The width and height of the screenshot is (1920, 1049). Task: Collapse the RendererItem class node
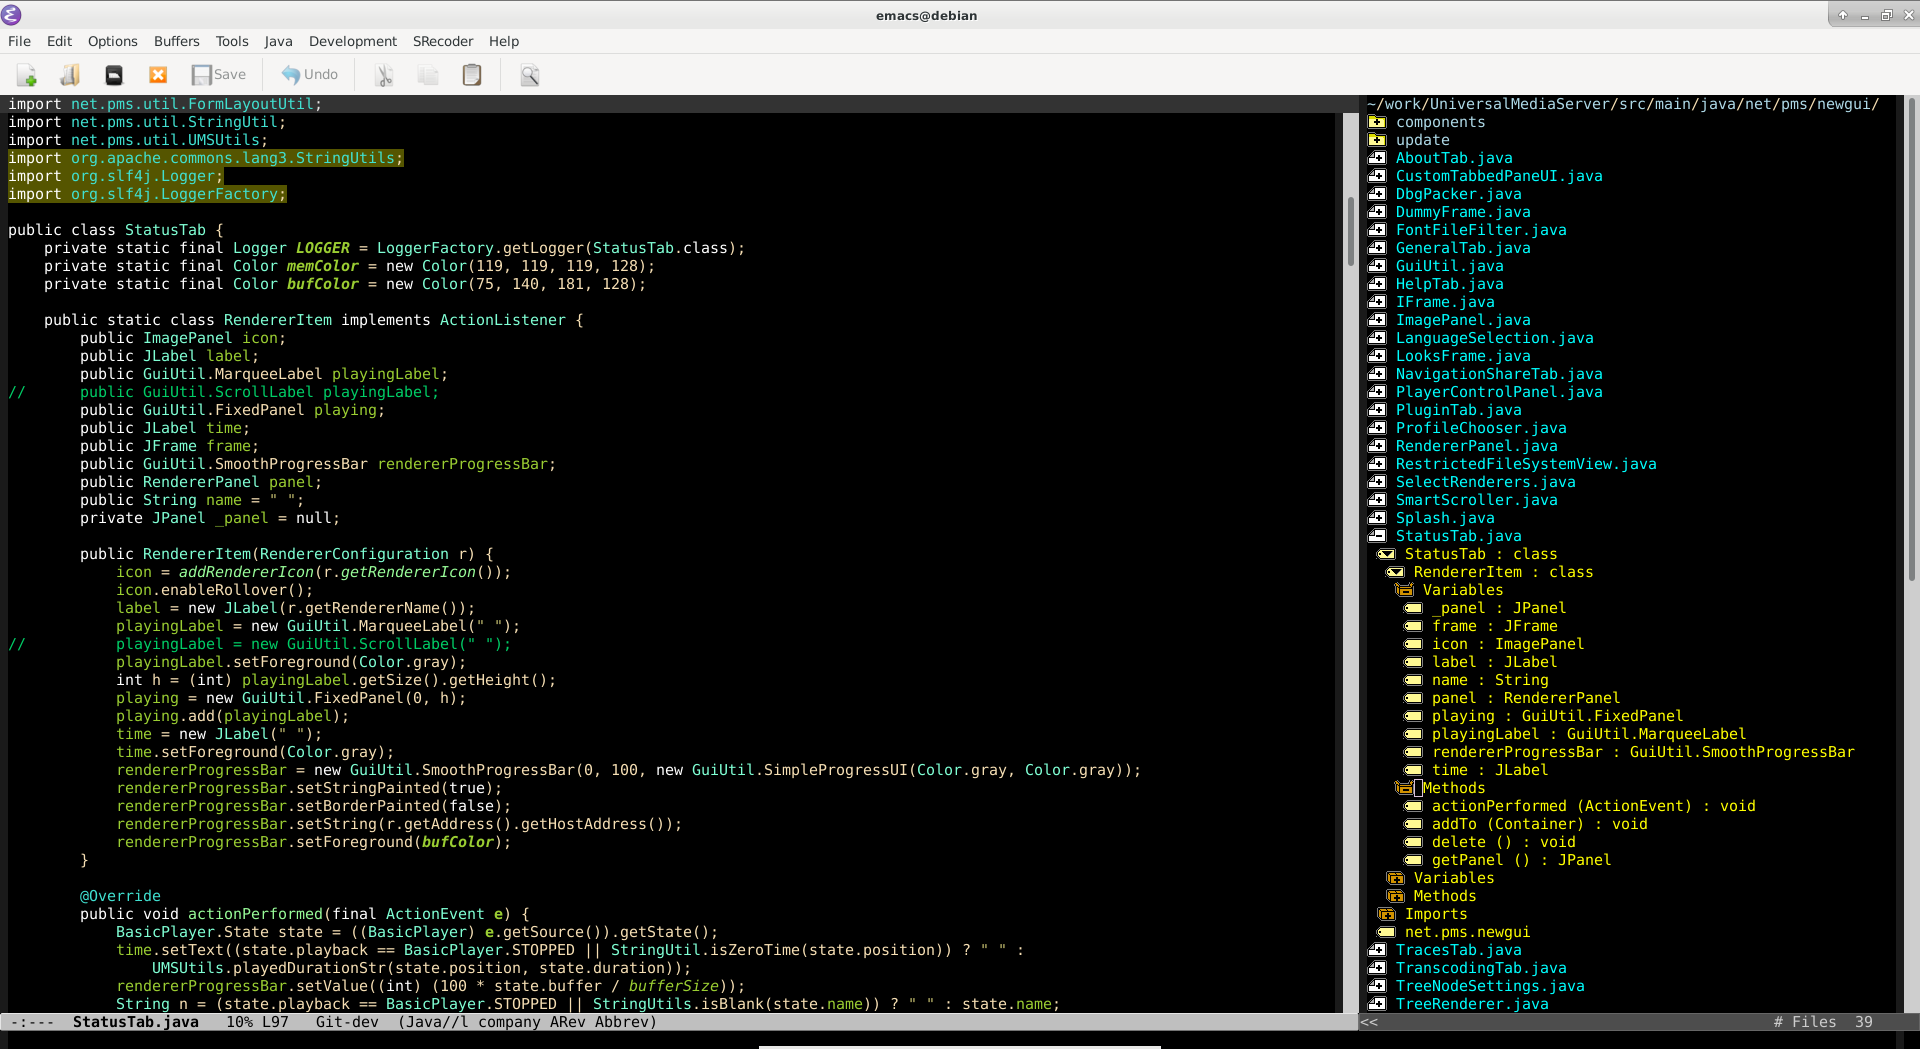pyautogui.click(x=1395, y=572)
